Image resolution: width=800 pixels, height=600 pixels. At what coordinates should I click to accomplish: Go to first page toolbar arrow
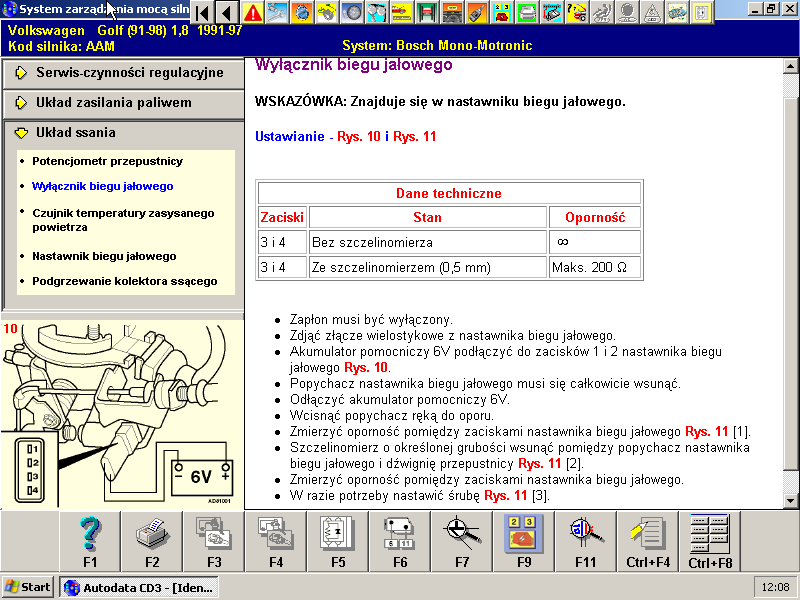coord(203,12)
